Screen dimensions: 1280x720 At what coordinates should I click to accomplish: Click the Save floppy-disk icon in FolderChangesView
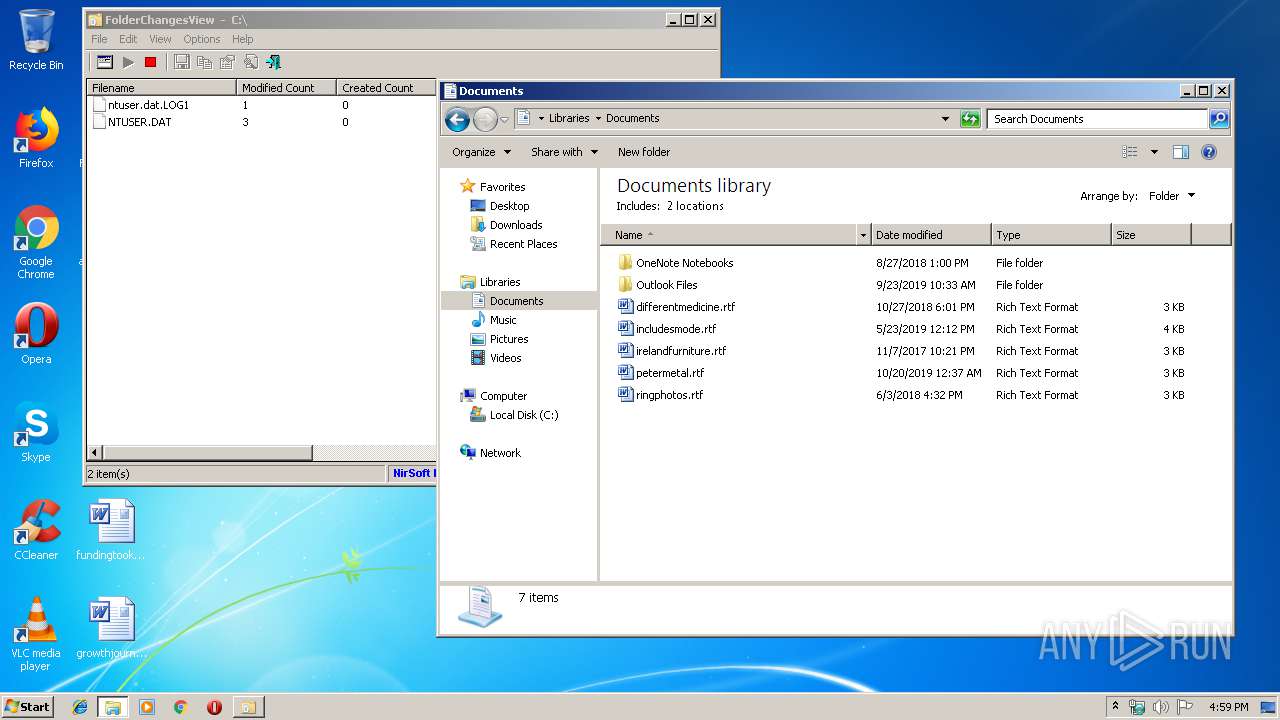tap(181, 62)
